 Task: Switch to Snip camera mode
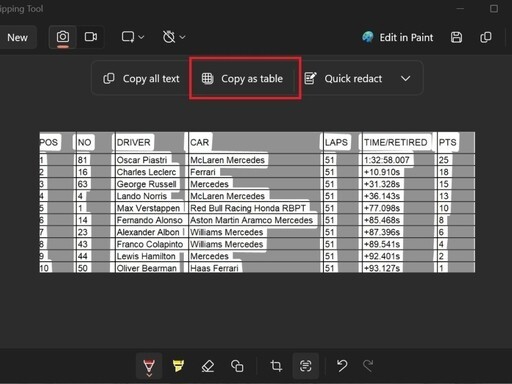pyautogui.click(x=63, y=37)
